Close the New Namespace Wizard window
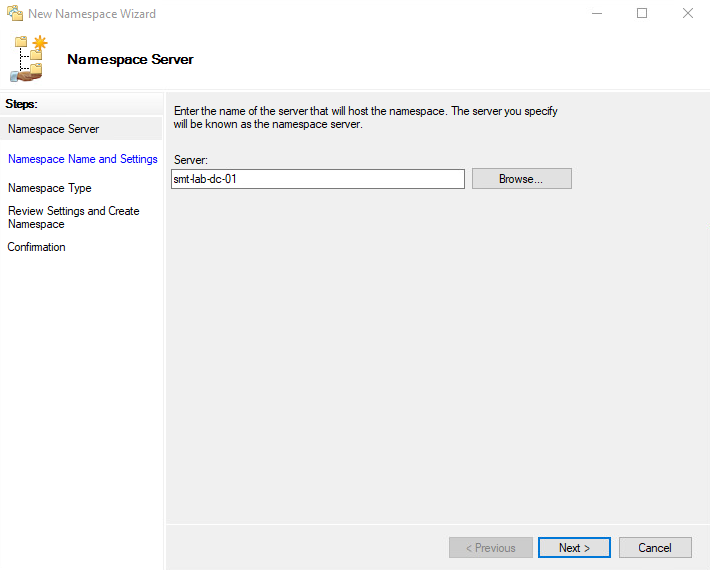This screenshot has width=710, height=570. [688, 14]
